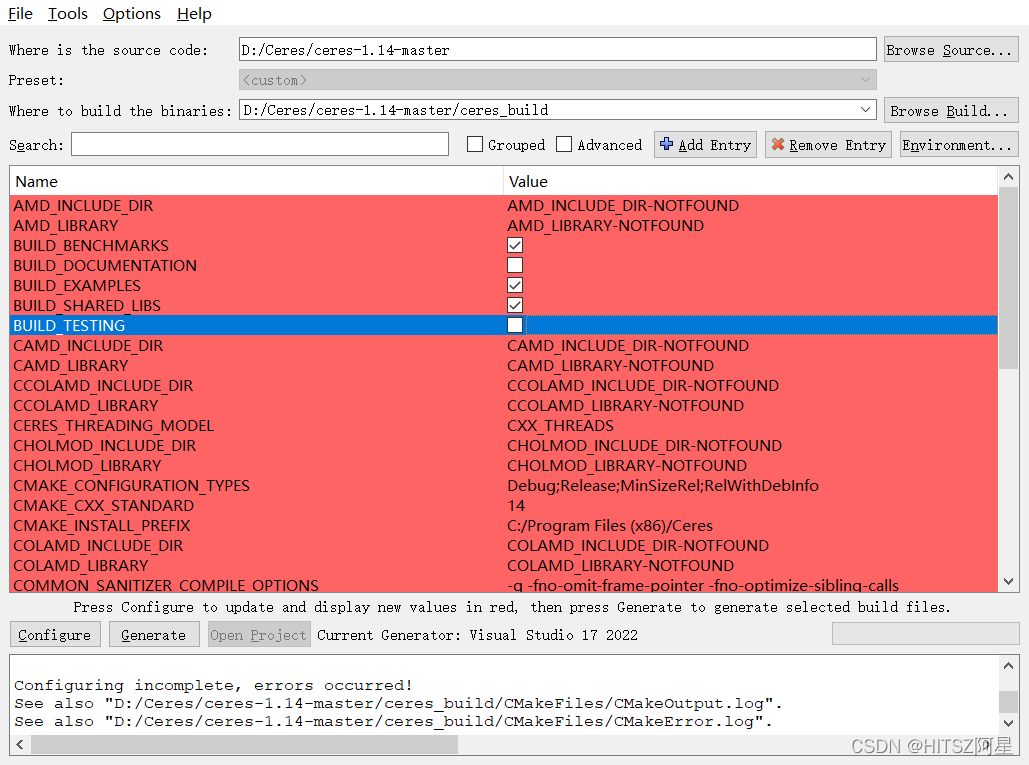Uncheck BUILD_BENCHMARKS checkbox
This screenshot has width=1029, height=765.
tap(515, 245)
